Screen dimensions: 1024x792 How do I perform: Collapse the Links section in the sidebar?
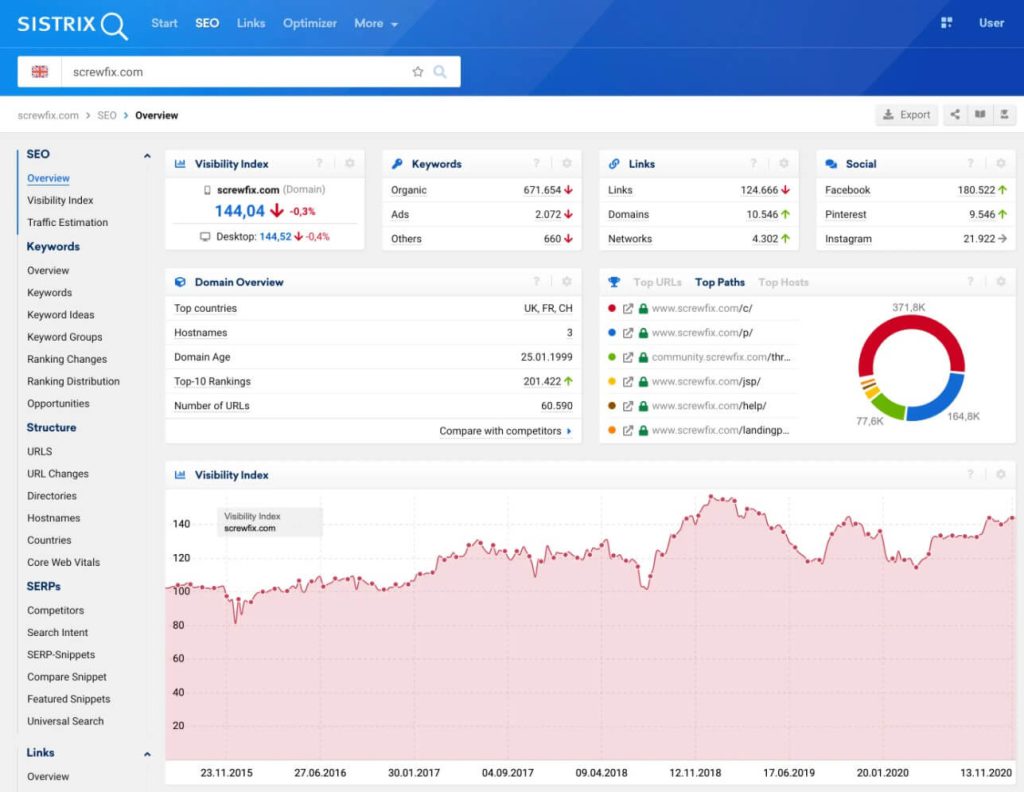pos(146,753)
